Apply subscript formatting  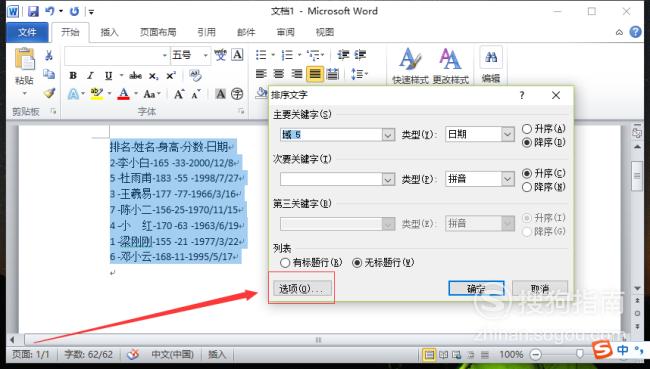coord(153,76)
